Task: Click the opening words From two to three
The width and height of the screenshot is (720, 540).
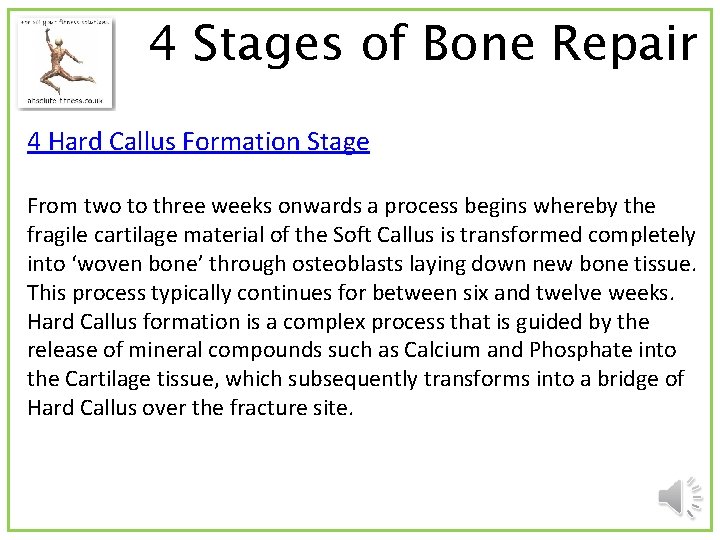Action: pos(116,206)
